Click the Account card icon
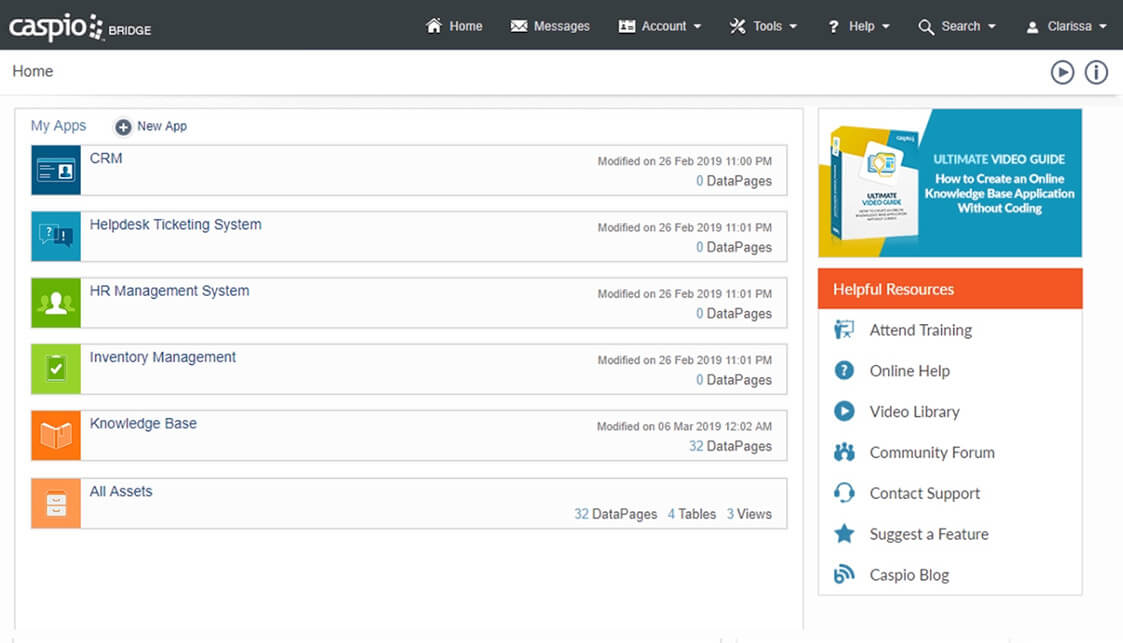1123x643 pixels. tap(627, 26)
